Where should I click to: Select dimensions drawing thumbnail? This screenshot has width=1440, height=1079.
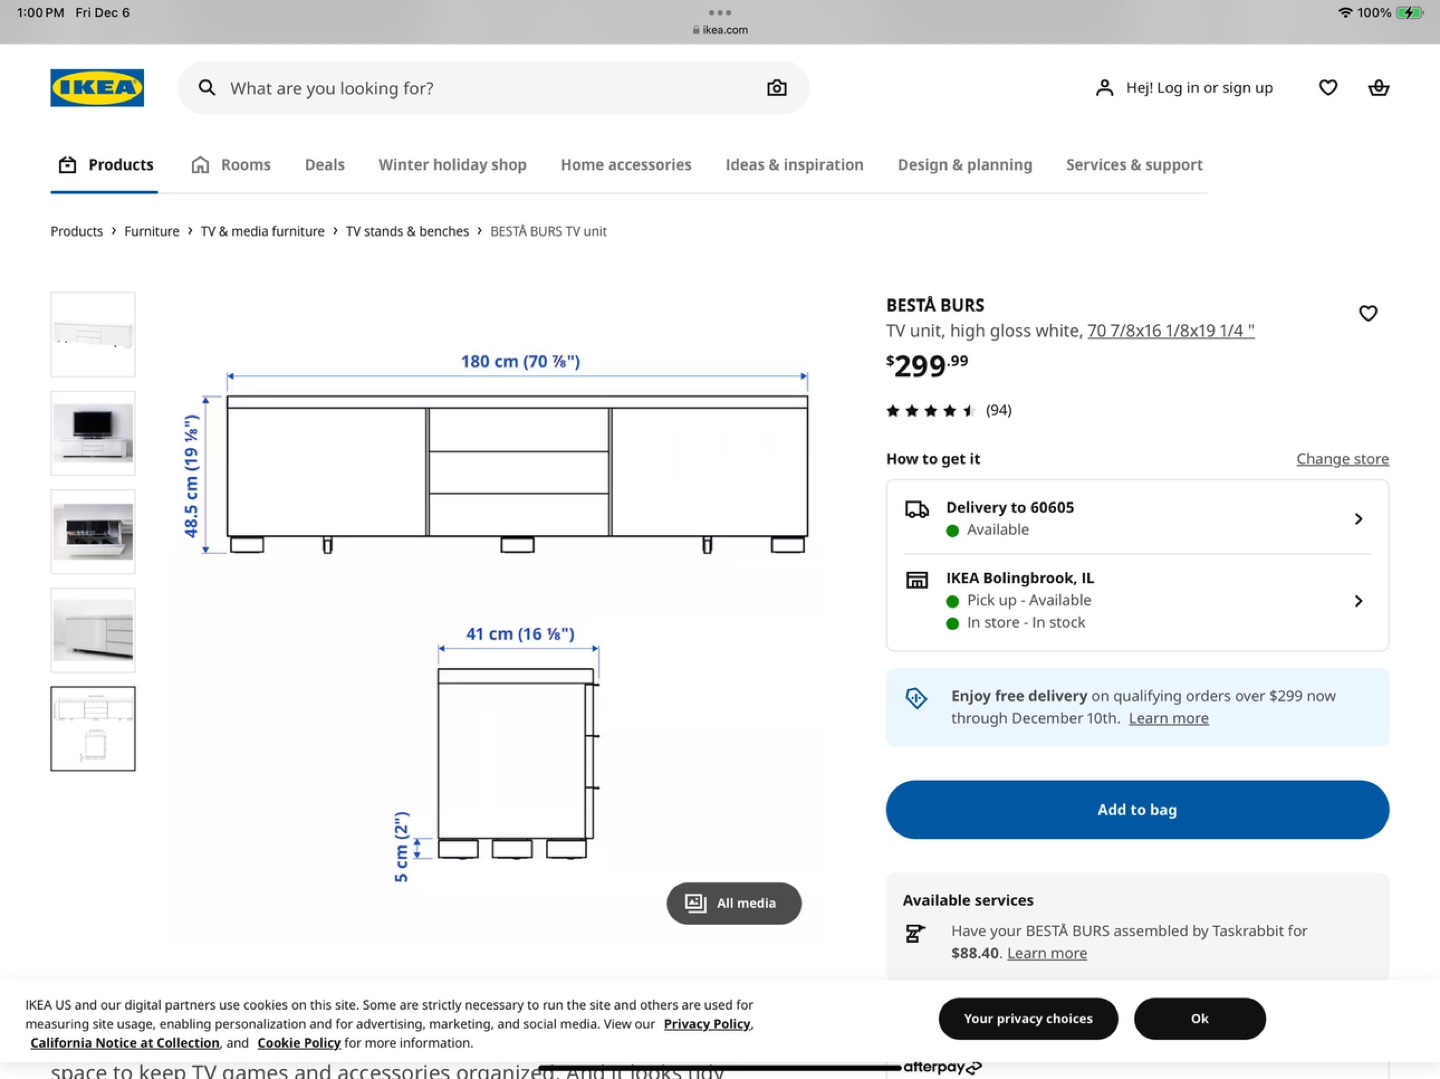(93, 729)
